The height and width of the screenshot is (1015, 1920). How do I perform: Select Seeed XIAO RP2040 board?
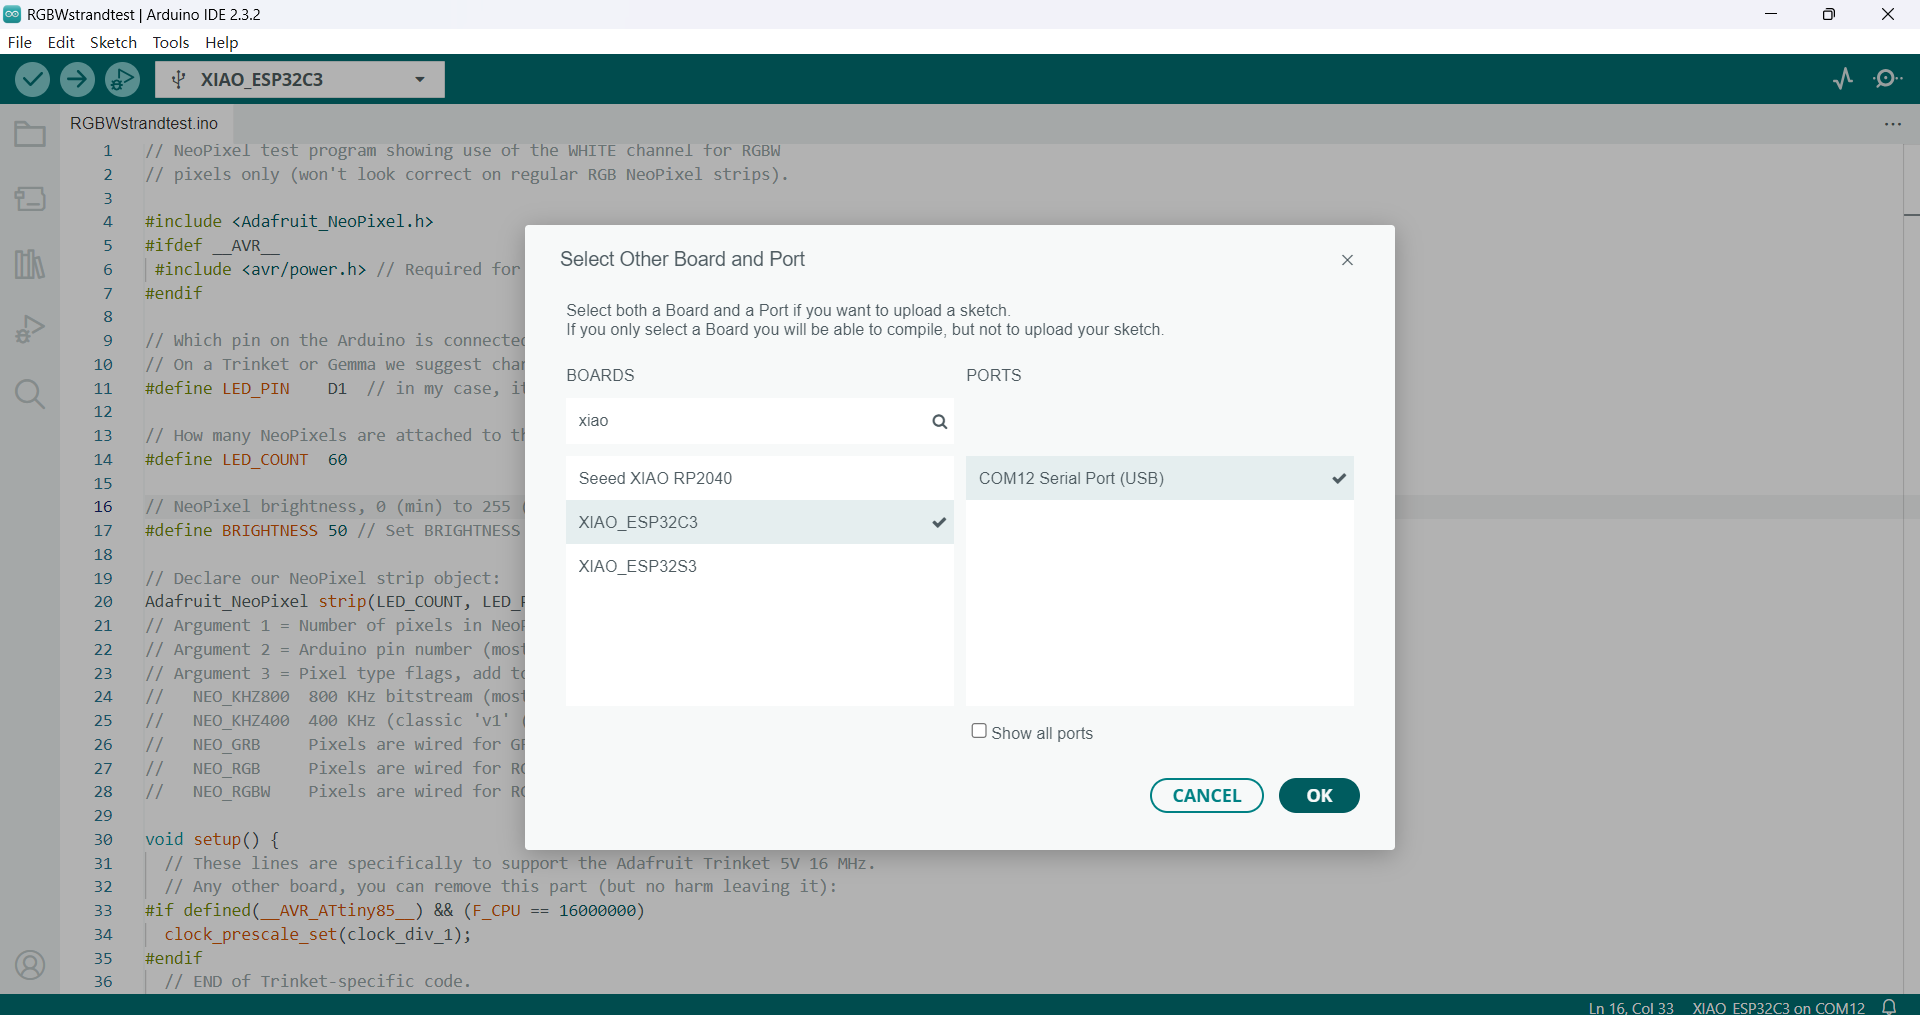point(760,478)
